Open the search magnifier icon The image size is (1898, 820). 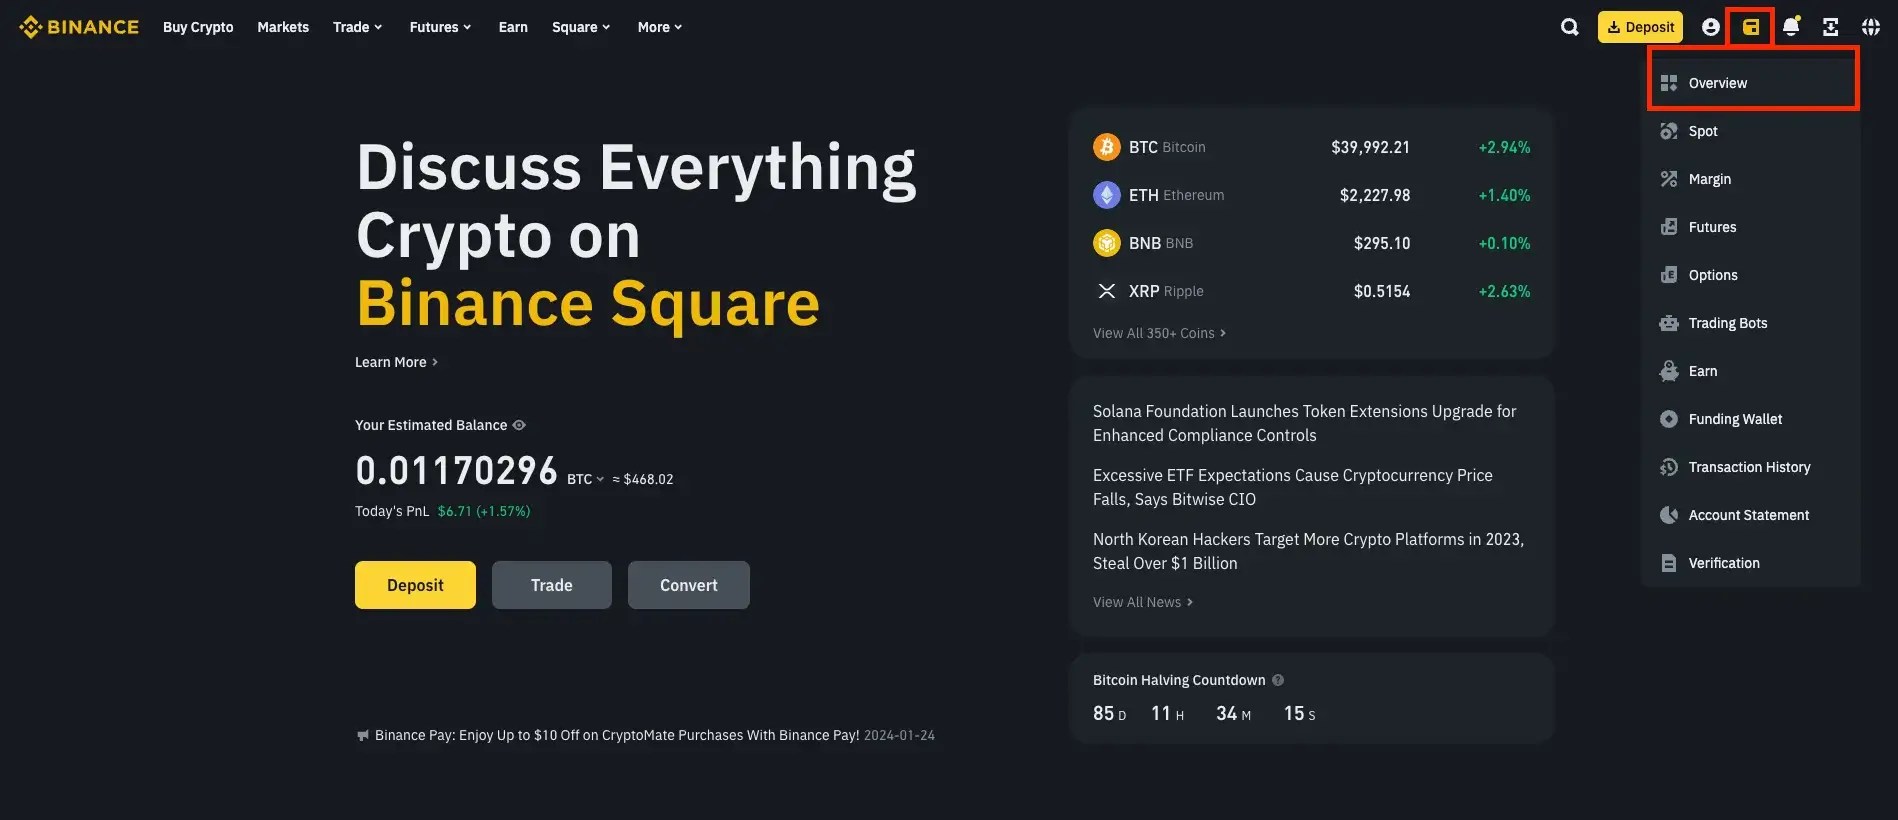[x=1570, y=27]
